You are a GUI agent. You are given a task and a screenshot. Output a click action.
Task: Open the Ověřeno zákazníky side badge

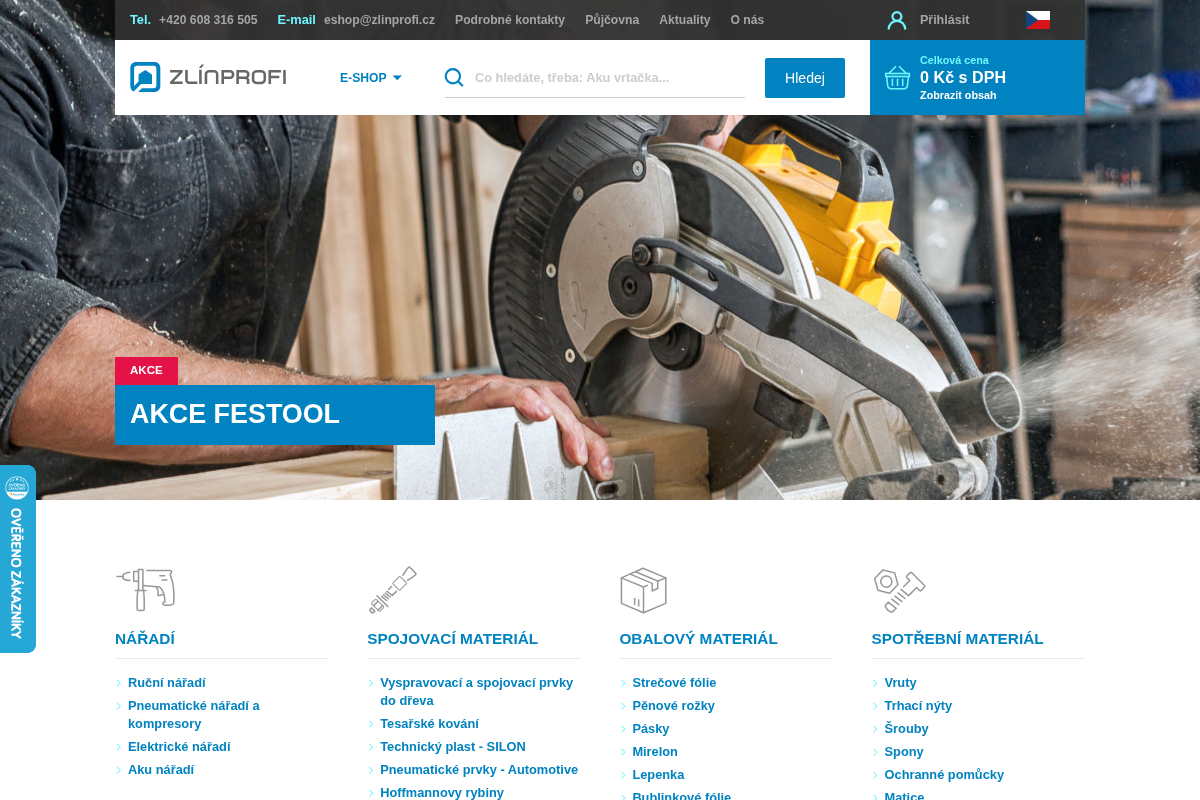point(17,559)
